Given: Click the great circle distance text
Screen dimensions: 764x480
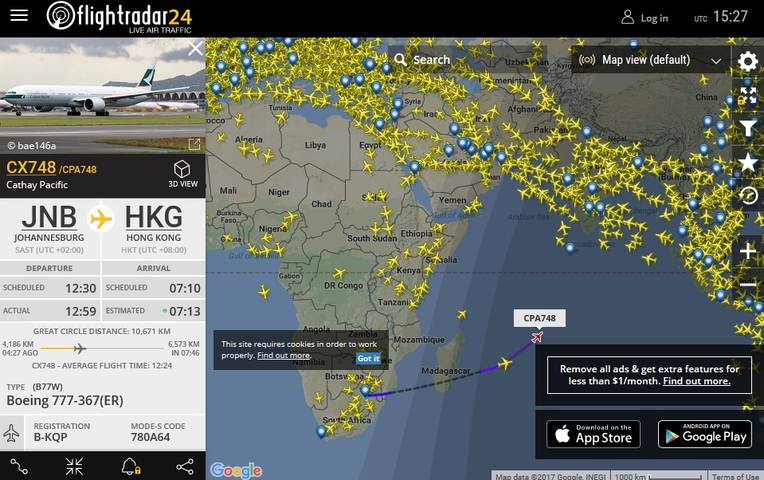Looking at the screenshot, I should tap(102, 331).
